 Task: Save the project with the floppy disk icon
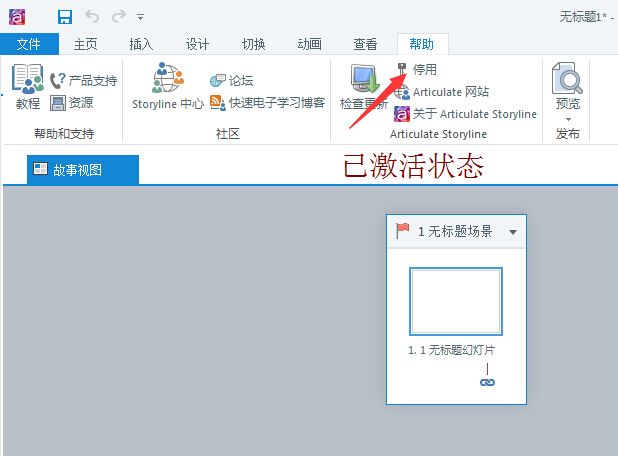pos(65,17)
